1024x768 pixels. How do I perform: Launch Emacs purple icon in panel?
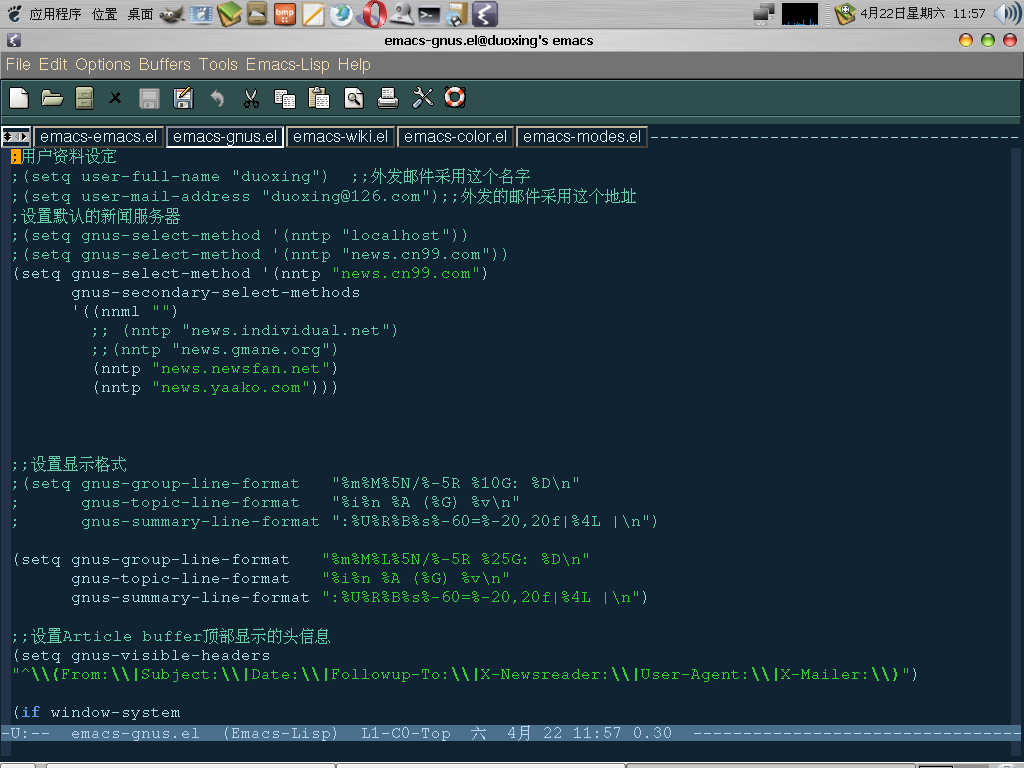(x=485, y=14)
